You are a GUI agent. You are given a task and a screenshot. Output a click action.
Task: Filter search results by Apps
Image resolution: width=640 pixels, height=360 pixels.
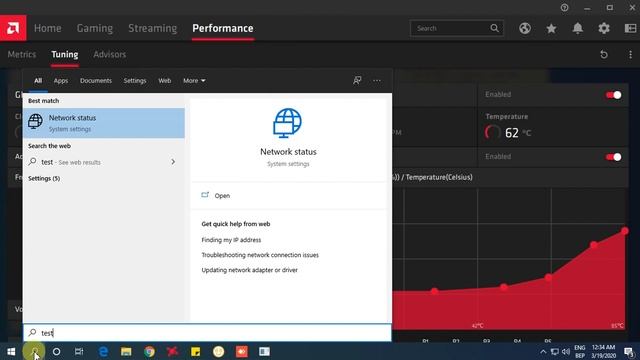[61, 80]
